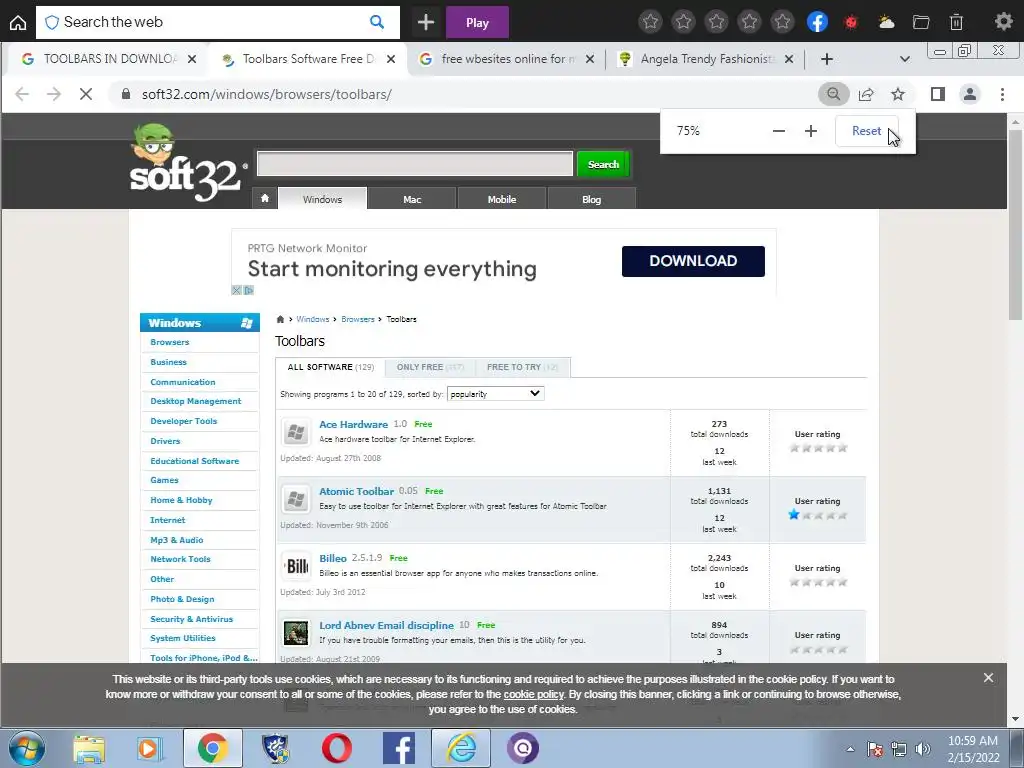Switch to ONLY FREE software tab
The image size is (1024, 768).
(430, 367)
